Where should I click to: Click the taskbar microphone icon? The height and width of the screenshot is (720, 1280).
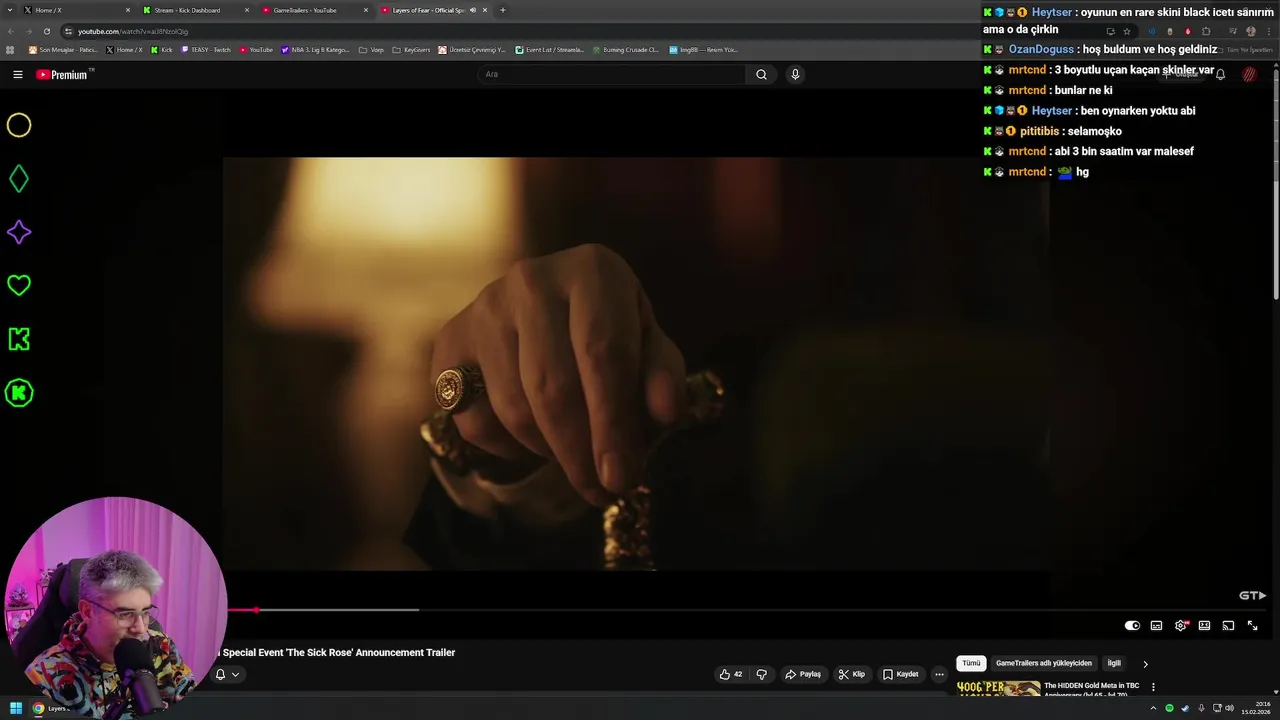pyautogui.click(x=1201, y=708)
